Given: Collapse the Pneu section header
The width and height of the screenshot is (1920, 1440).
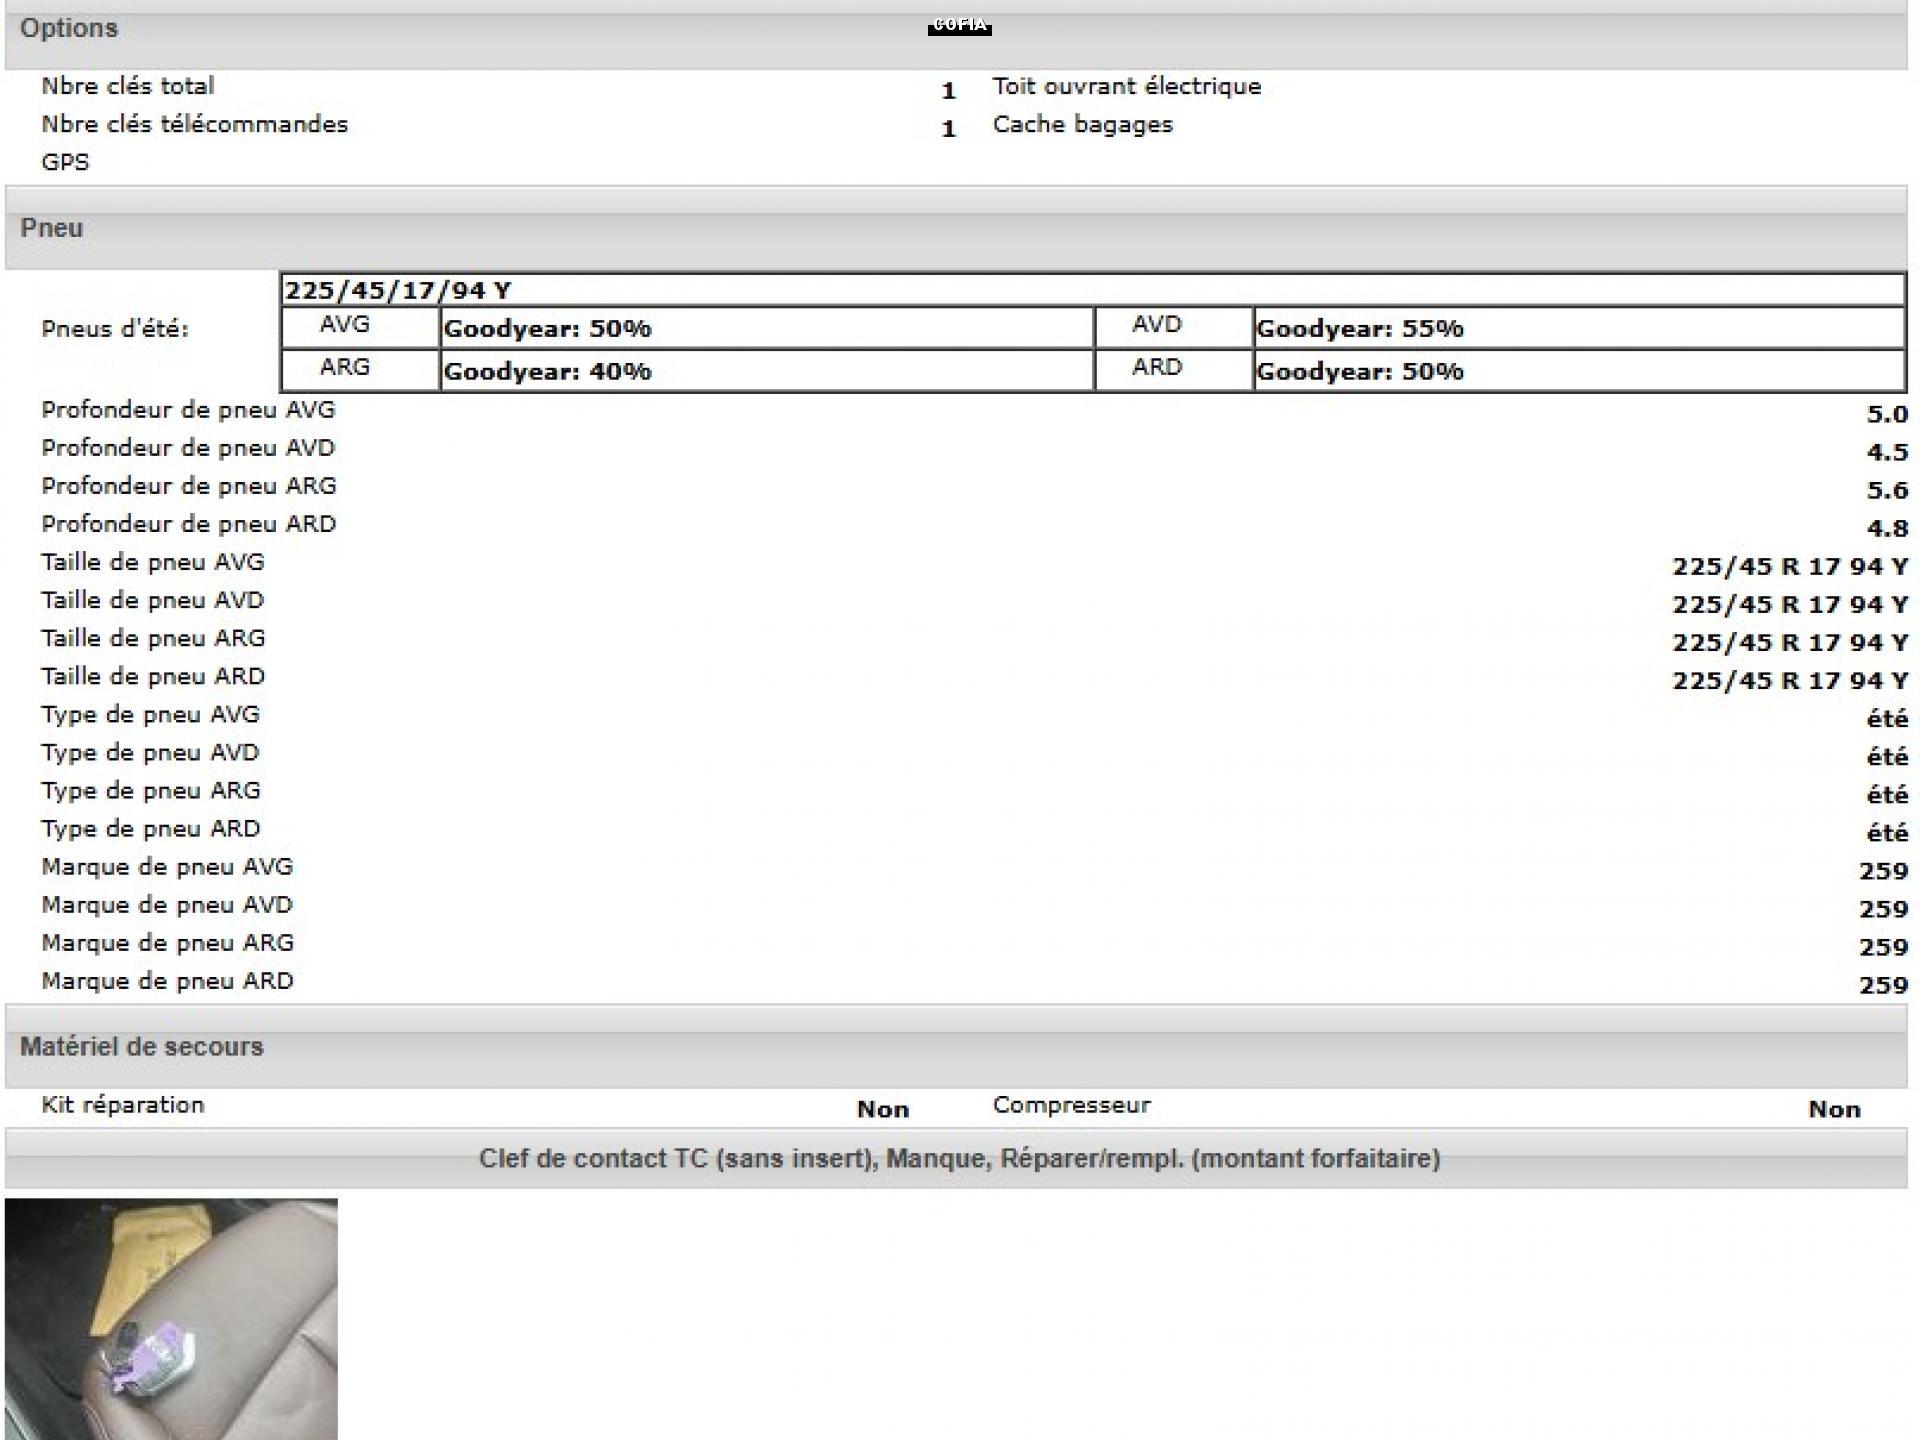Looking at the screenshot, I should click(52, 228).
